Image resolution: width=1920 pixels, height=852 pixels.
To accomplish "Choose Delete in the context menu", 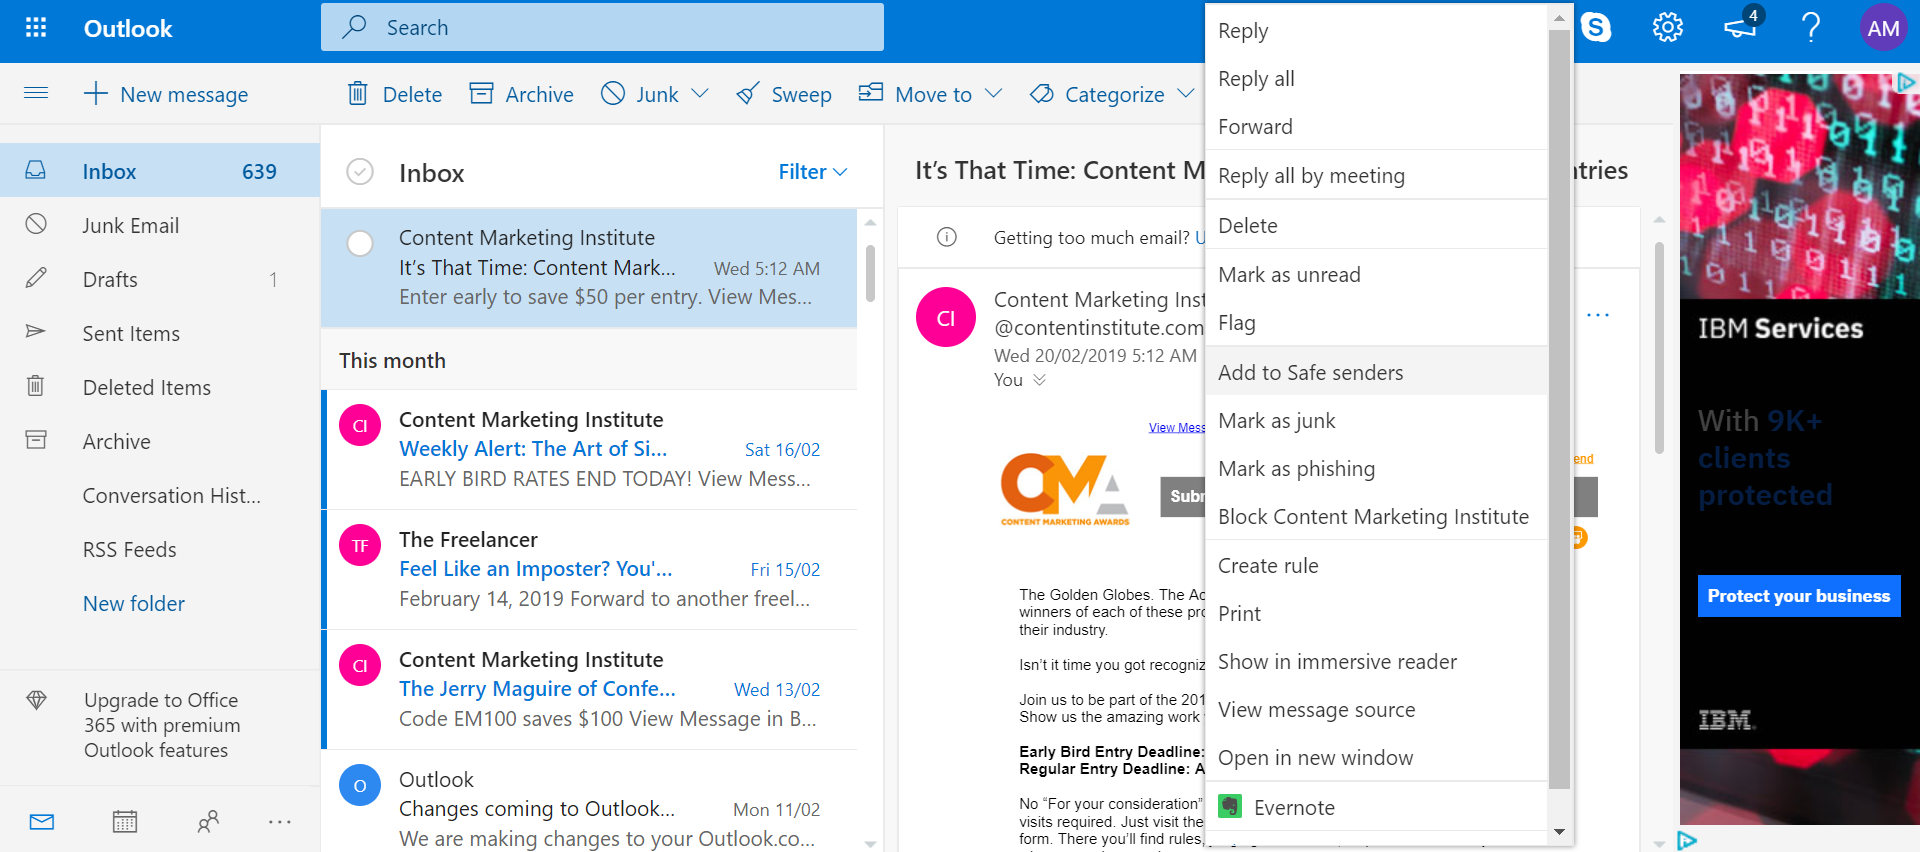I will [x=1376, y=226].
